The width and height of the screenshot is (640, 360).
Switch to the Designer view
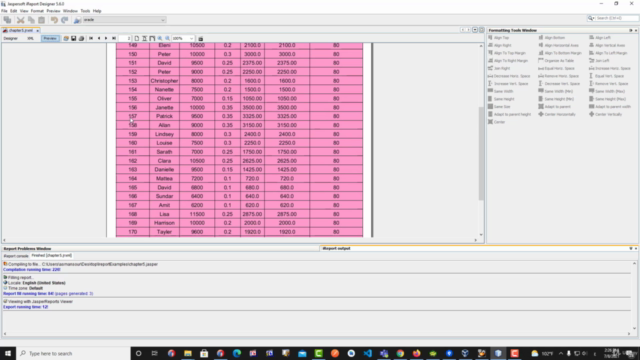tap(11, 38)
